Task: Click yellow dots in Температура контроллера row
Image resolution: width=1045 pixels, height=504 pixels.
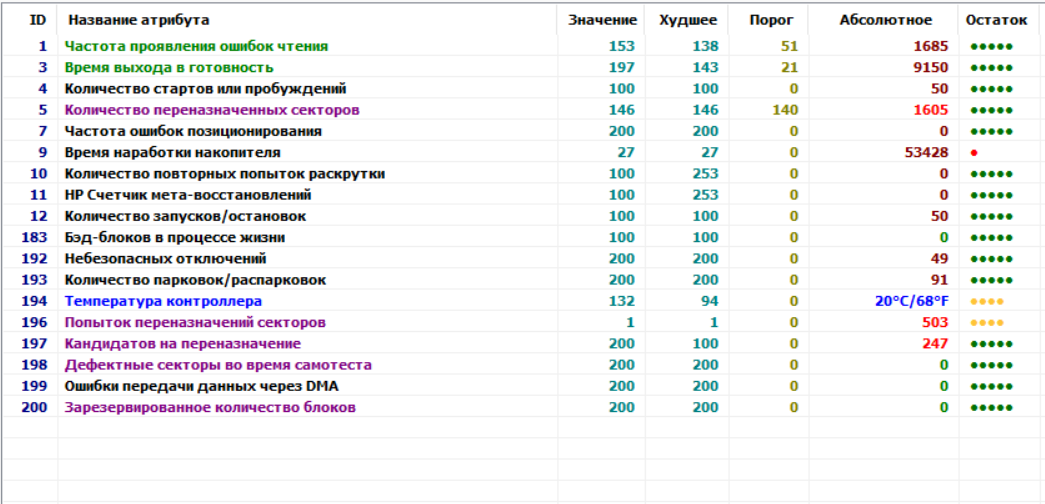Action: point(986,302)
